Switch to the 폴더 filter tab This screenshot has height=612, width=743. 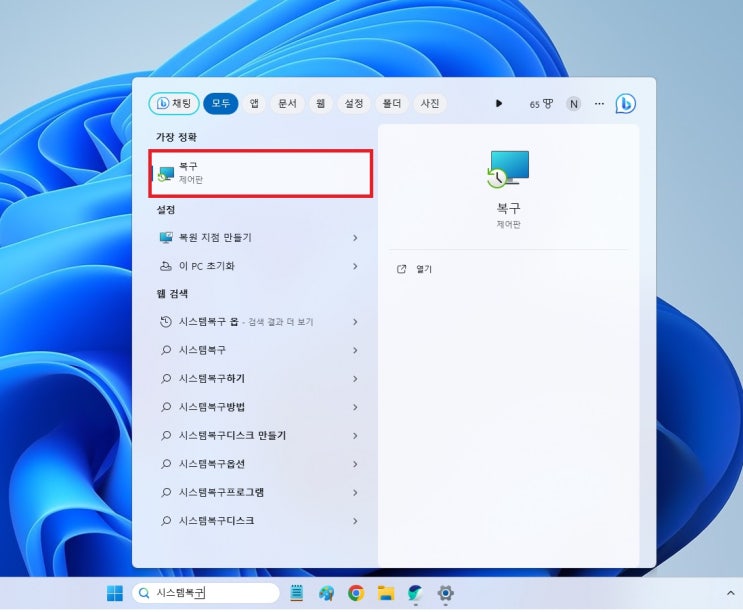coord(391,103)
